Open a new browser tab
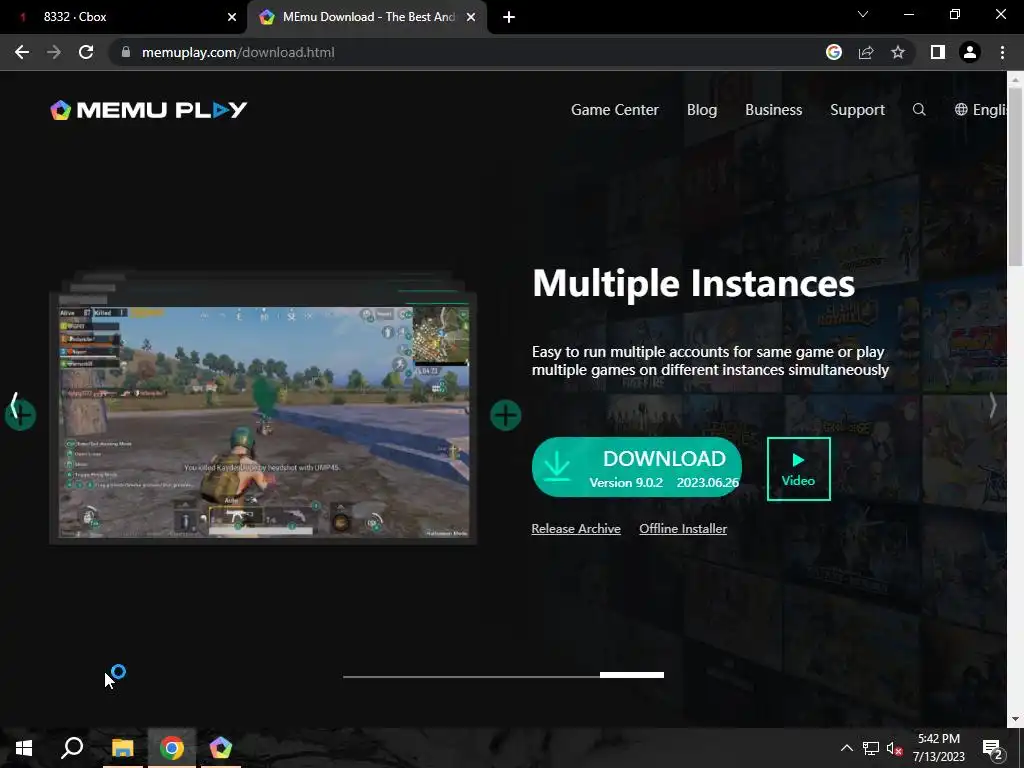The height and width of the screenshot is (768, 1024). tap(509, 17)
